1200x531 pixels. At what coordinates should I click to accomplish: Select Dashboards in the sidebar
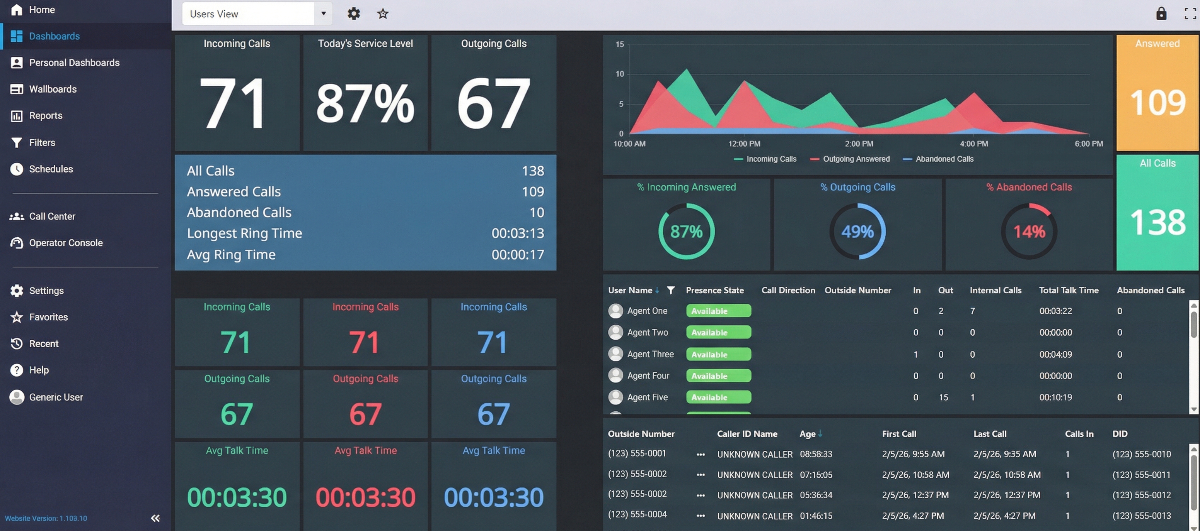85,36
